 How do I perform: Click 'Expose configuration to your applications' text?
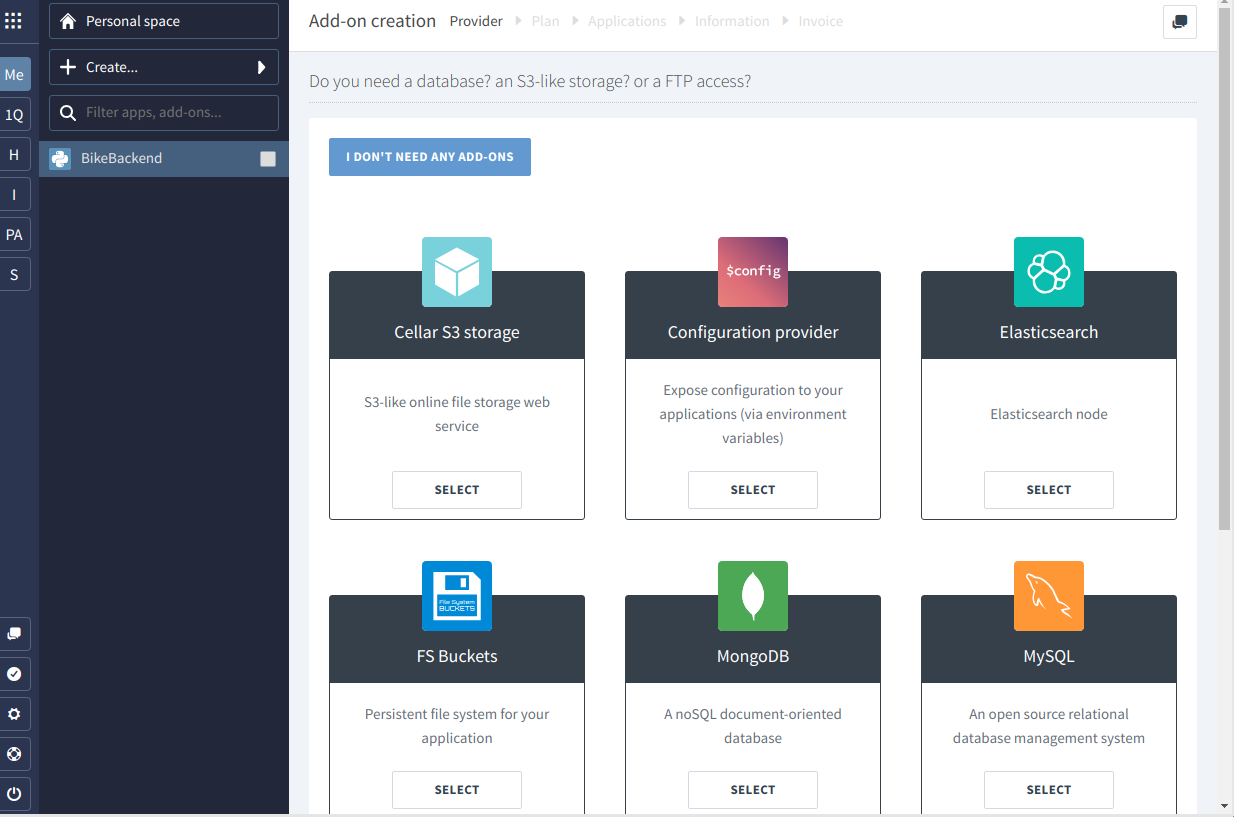[753, 414]
